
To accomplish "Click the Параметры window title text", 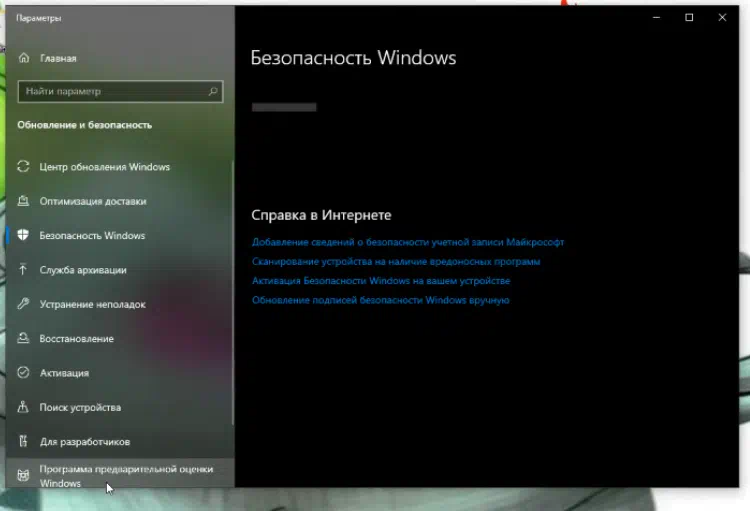I will (39, 18).
